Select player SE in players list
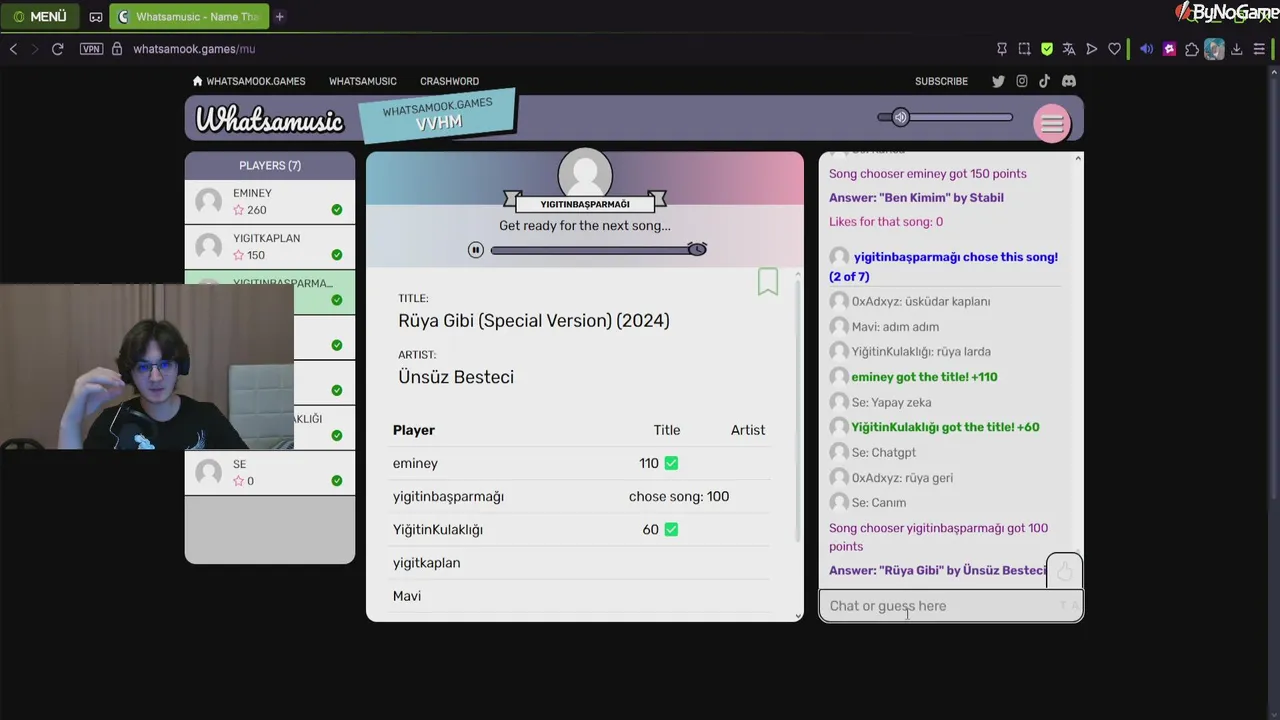The image size is (1280, 720). point(270,473)
